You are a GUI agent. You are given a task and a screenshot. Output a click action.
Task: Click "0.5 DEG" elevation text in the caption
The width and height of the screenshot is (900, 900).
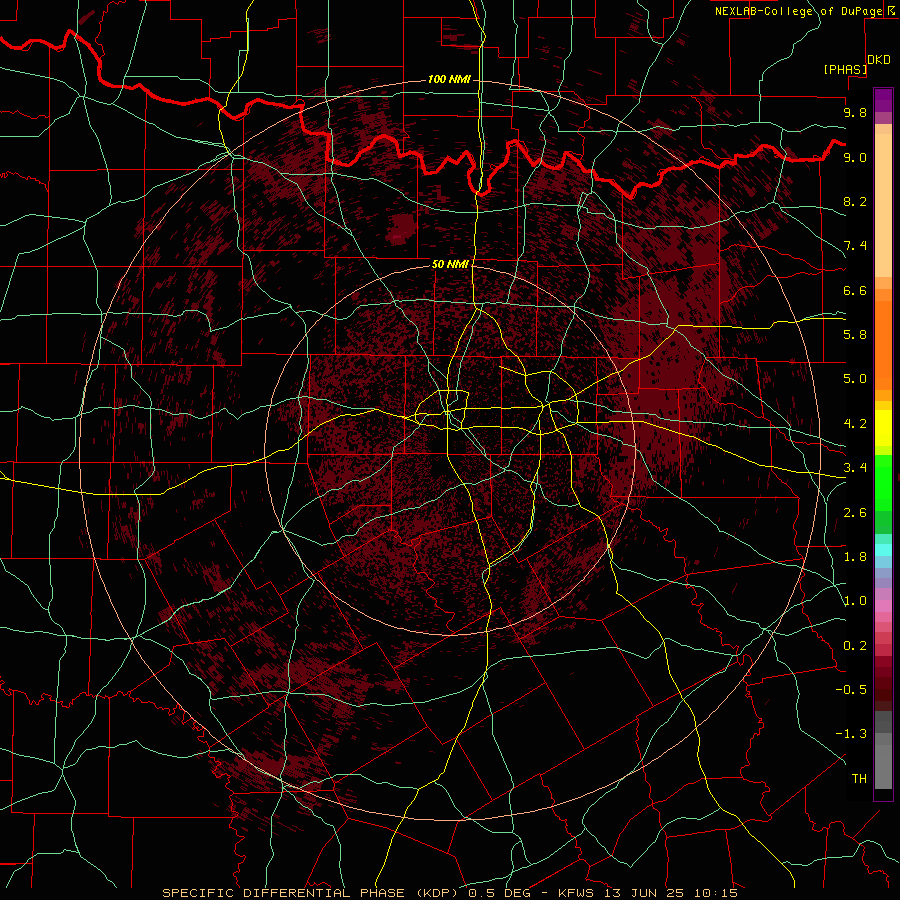click(x=498, y=893)
